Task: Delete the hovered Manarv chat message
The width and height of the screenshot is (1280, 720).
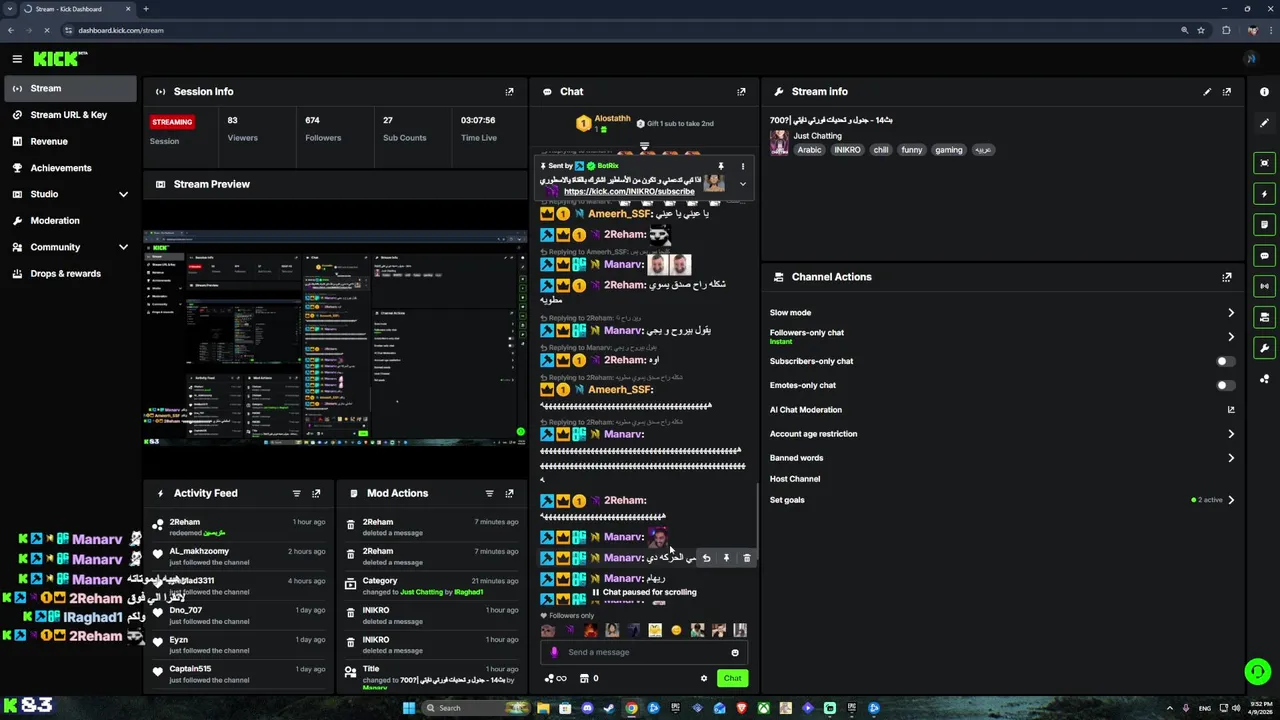Action: tap(746, 558)
